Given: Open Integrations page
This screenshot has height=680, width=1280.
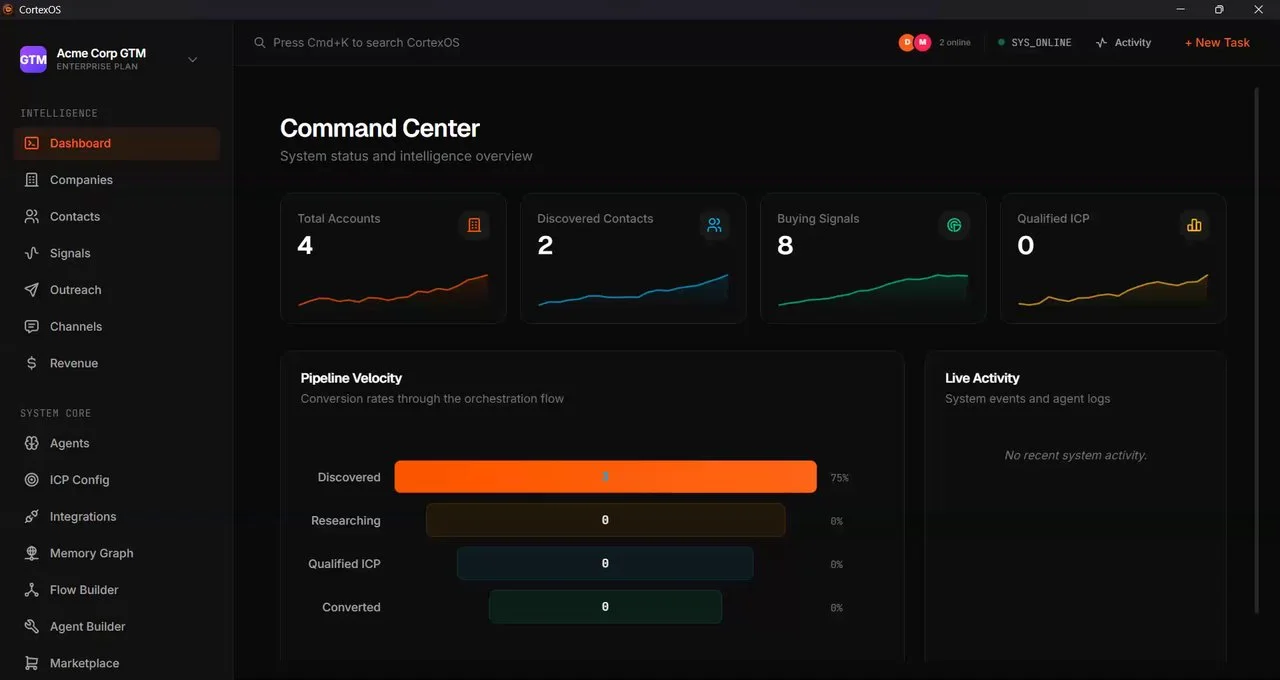Looking at the screenshot, I should click(117, 516).
